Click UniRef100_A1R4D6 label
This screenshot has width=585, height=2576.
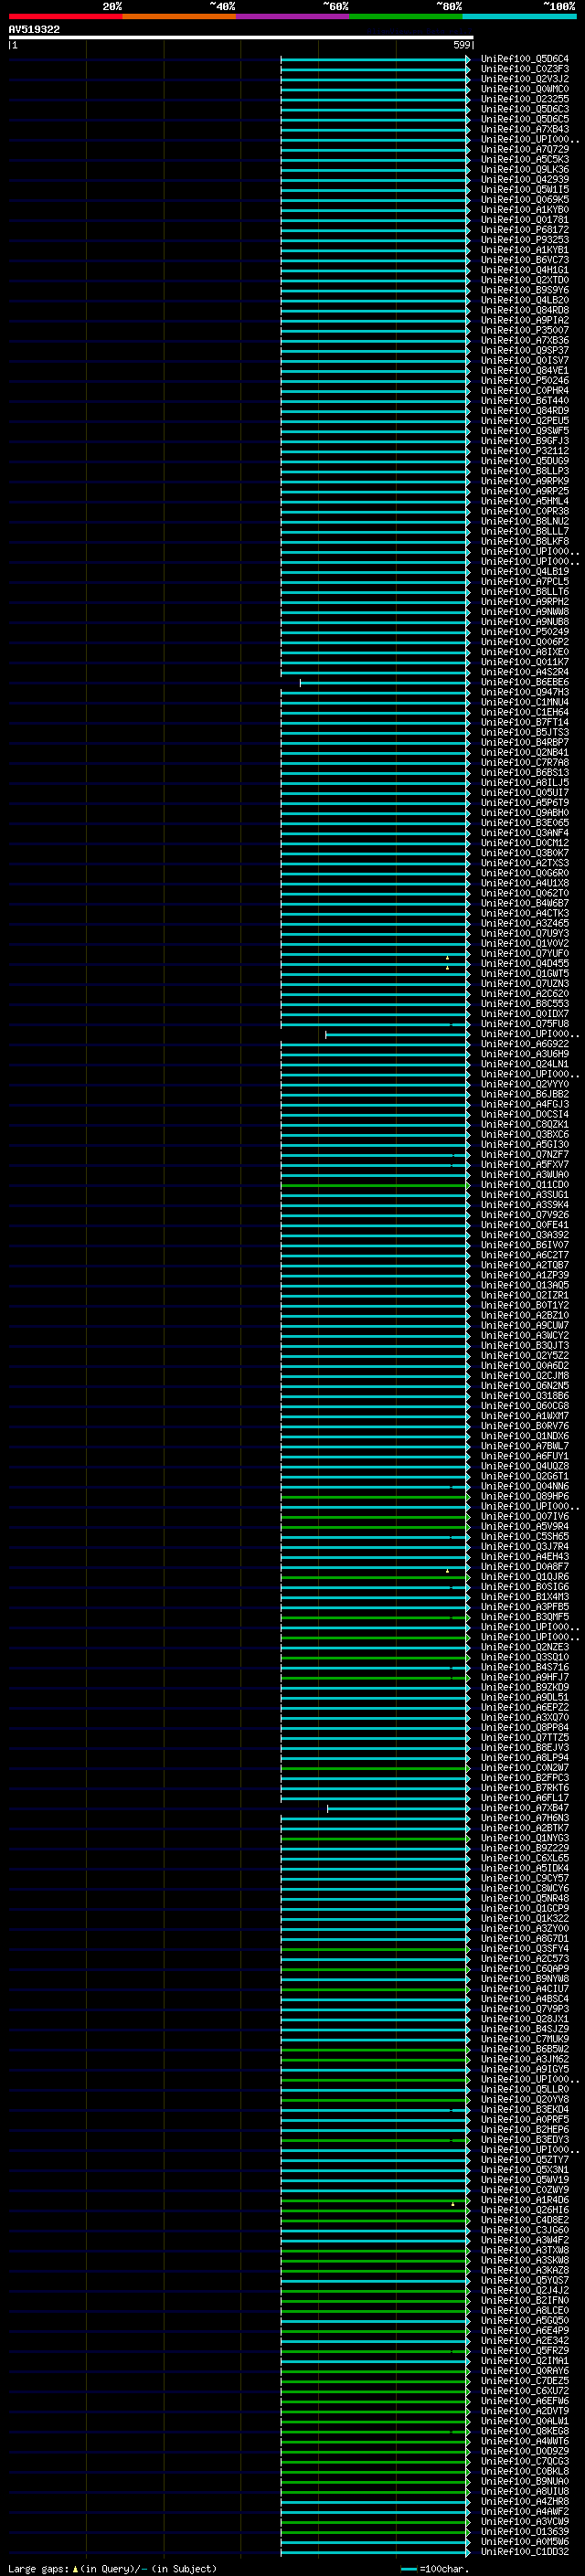click(x=524, y=2200)
